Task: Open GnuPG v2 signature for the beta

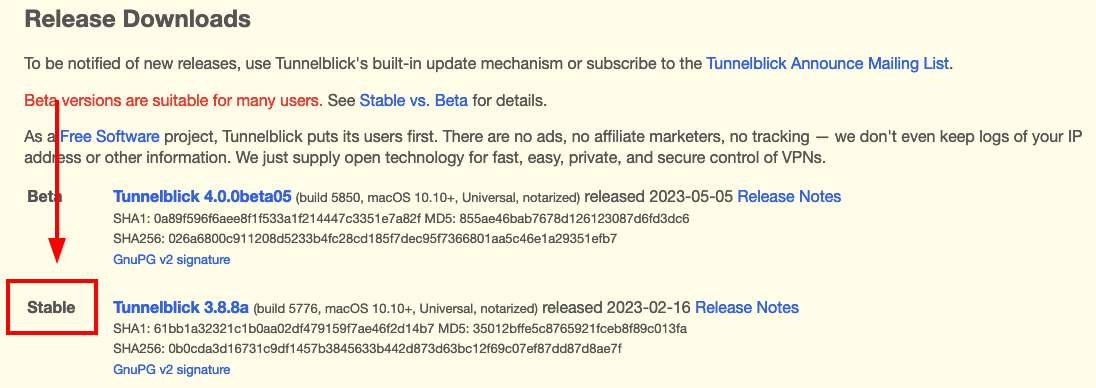Action: tap(171, 259)
